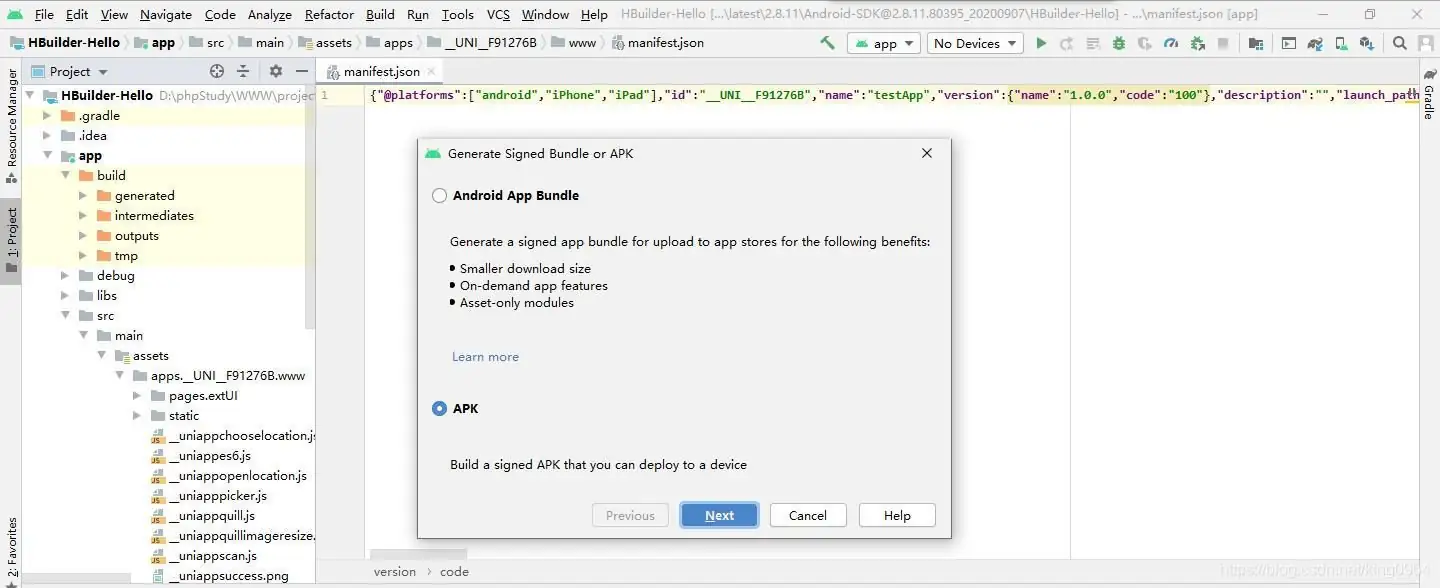The image size is (1440, 588).
Task: Run the app using the green play icon
Action: (1041, 43)
